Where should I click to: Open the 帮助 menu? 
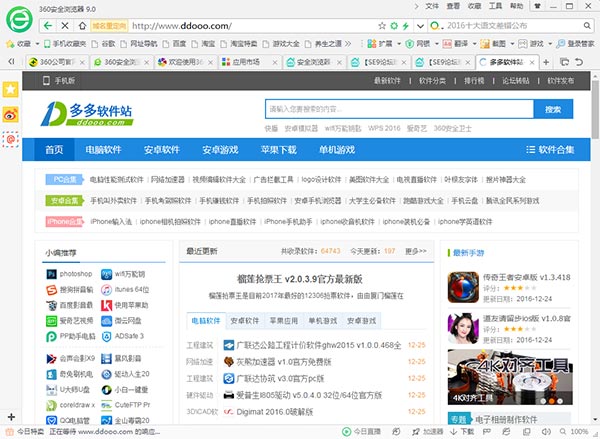pyautogui.click(x=516, y=6)
